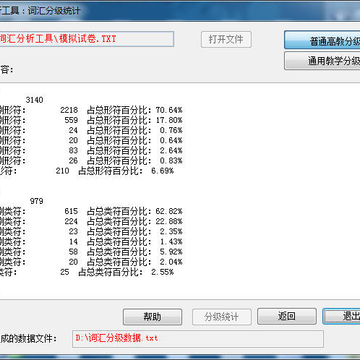Screen dimensions: 360x360
Task: Select the count 559
Action: [71, 120]
